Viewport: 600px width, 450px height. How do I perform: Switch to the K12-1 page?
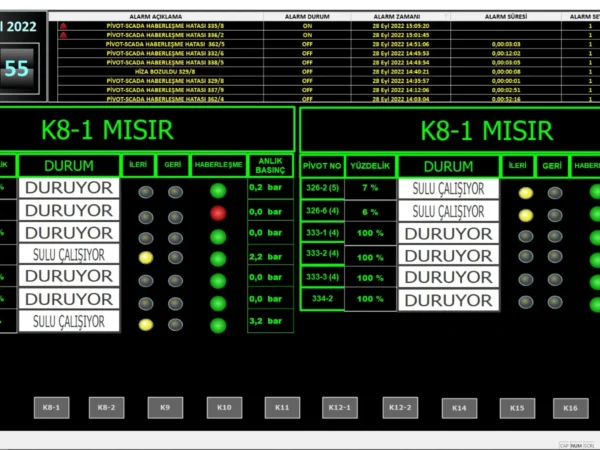(x=341, y=407)
